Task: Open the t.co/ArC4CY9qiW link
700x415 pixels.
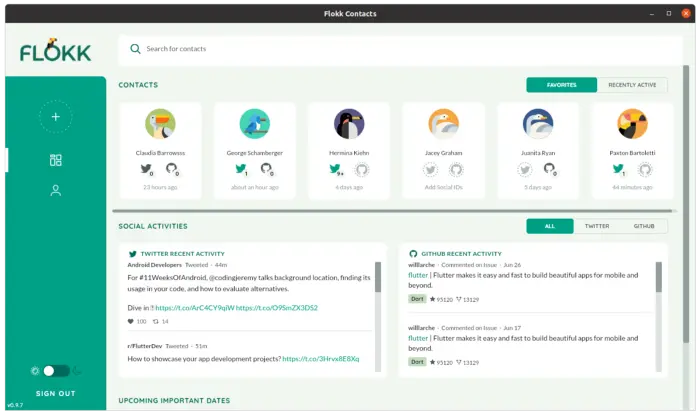Action: pos(195,308)
